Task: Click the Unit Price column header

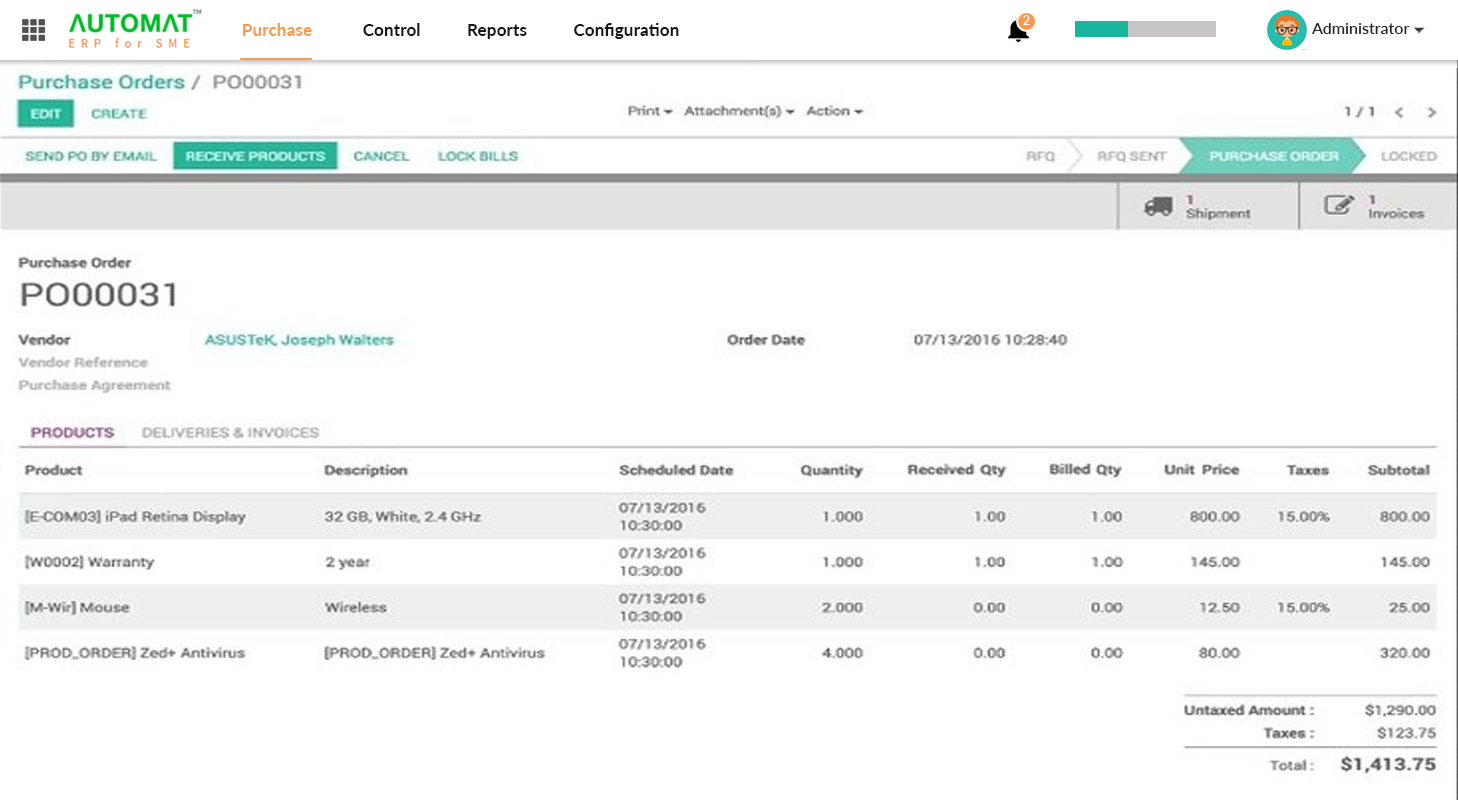Action: tap(1201, 470)
